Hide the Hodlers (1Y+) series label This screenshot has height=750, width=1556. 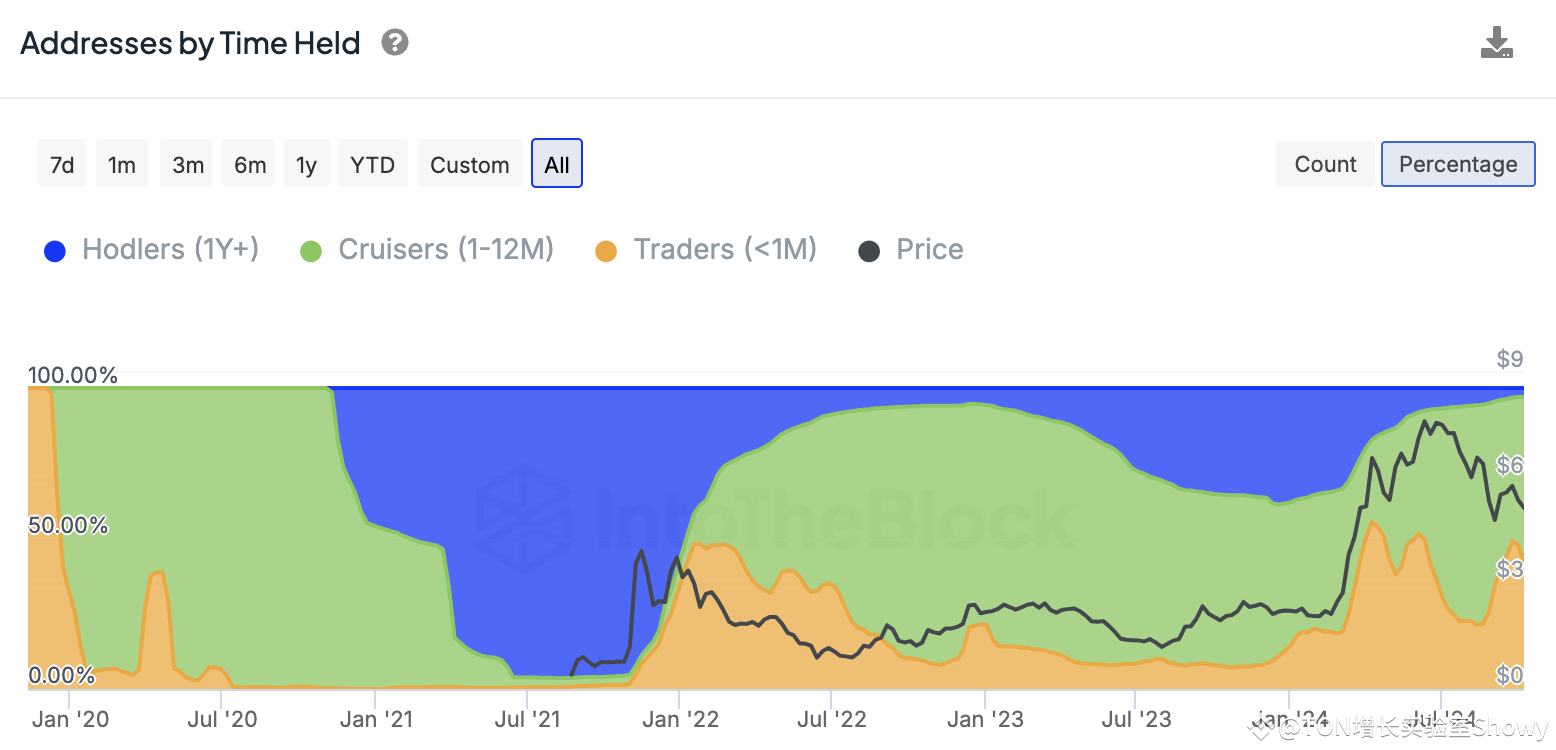point(171,249)
